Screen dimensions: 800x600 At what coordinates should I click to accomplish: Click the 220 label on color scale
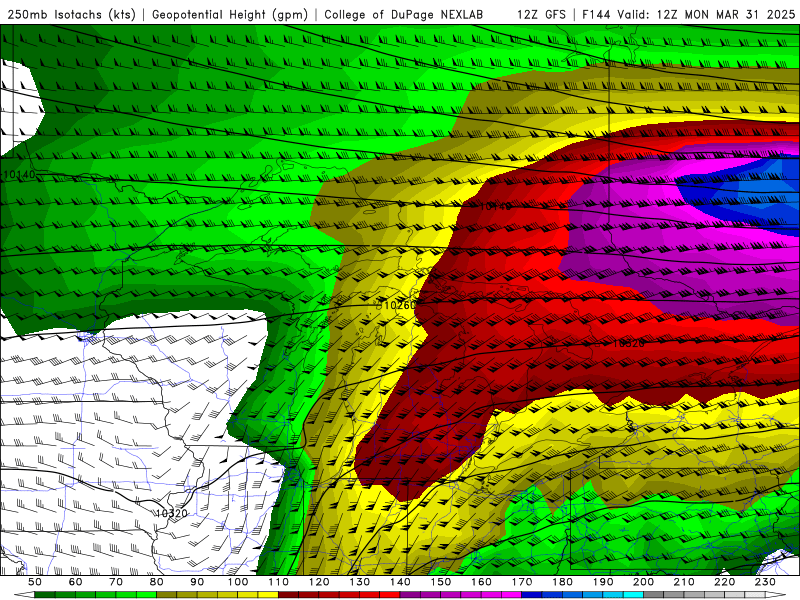coord(724,582)
